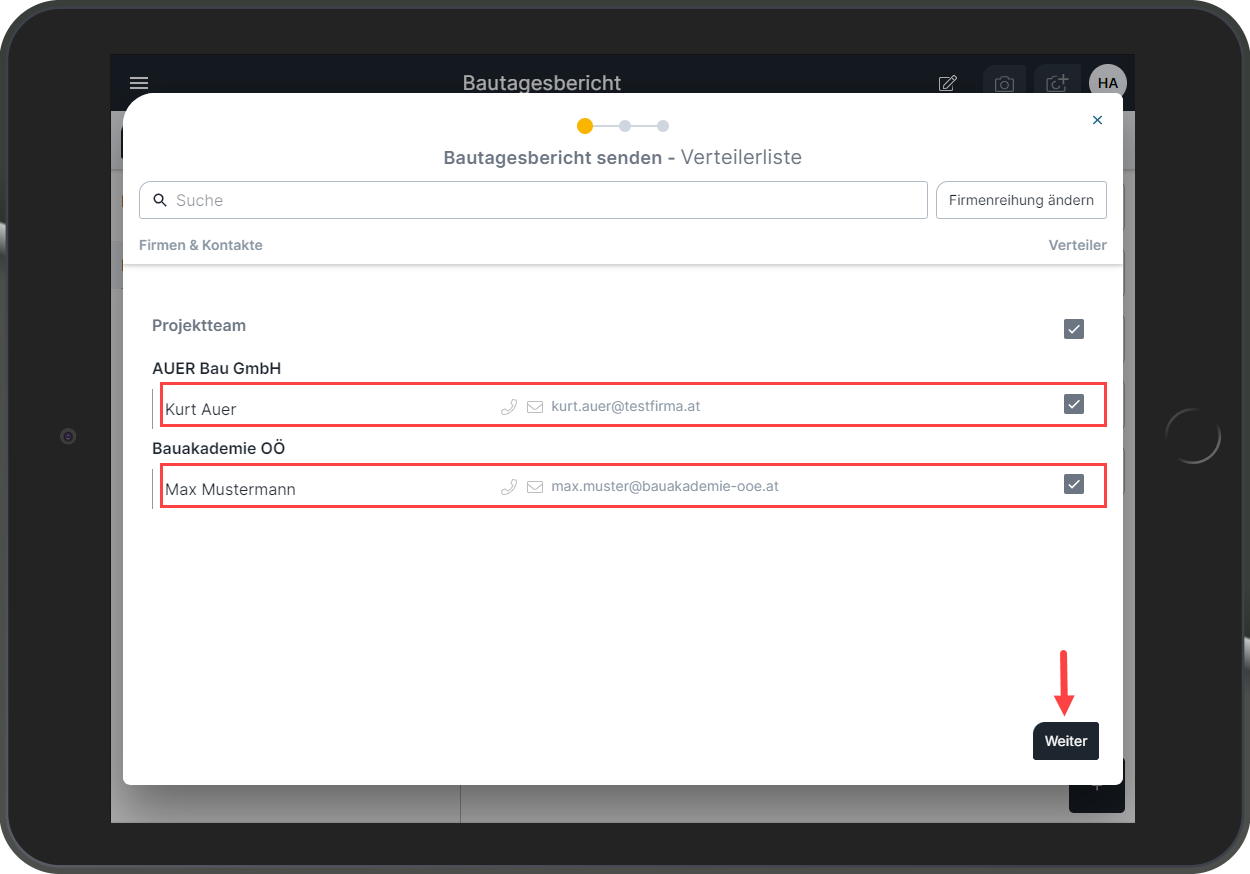Click mail icon for Max Mustermann
Viewport: 1250px width, 874px height.
[535, 487]
